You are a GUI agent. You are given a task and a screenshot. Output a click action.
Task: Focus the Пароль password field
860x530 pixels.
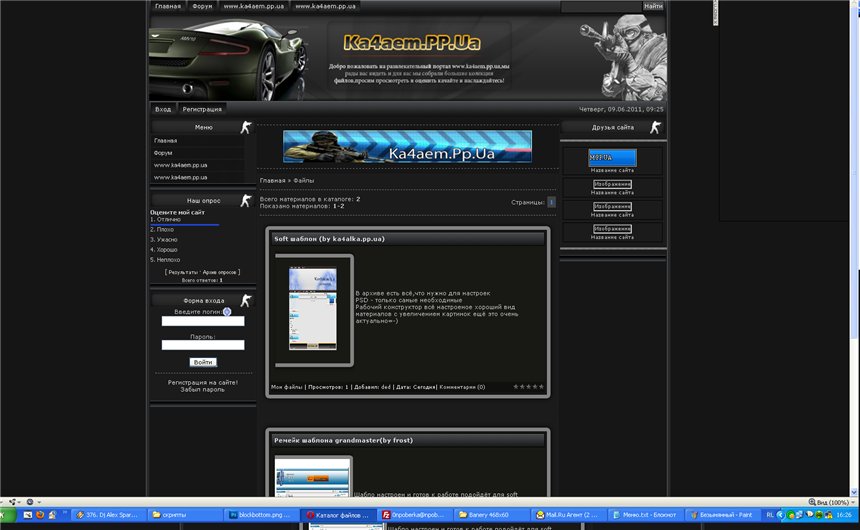pos(203,345)
